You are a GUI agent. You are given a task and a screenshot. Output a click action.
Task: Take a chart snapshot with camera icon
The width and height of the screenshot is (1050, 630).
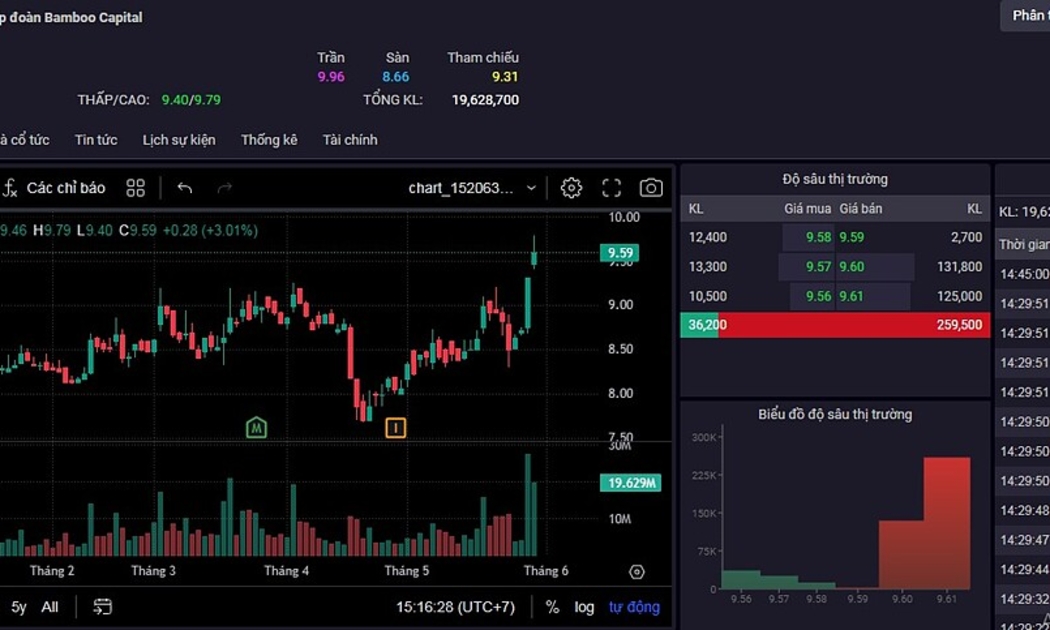651,188
